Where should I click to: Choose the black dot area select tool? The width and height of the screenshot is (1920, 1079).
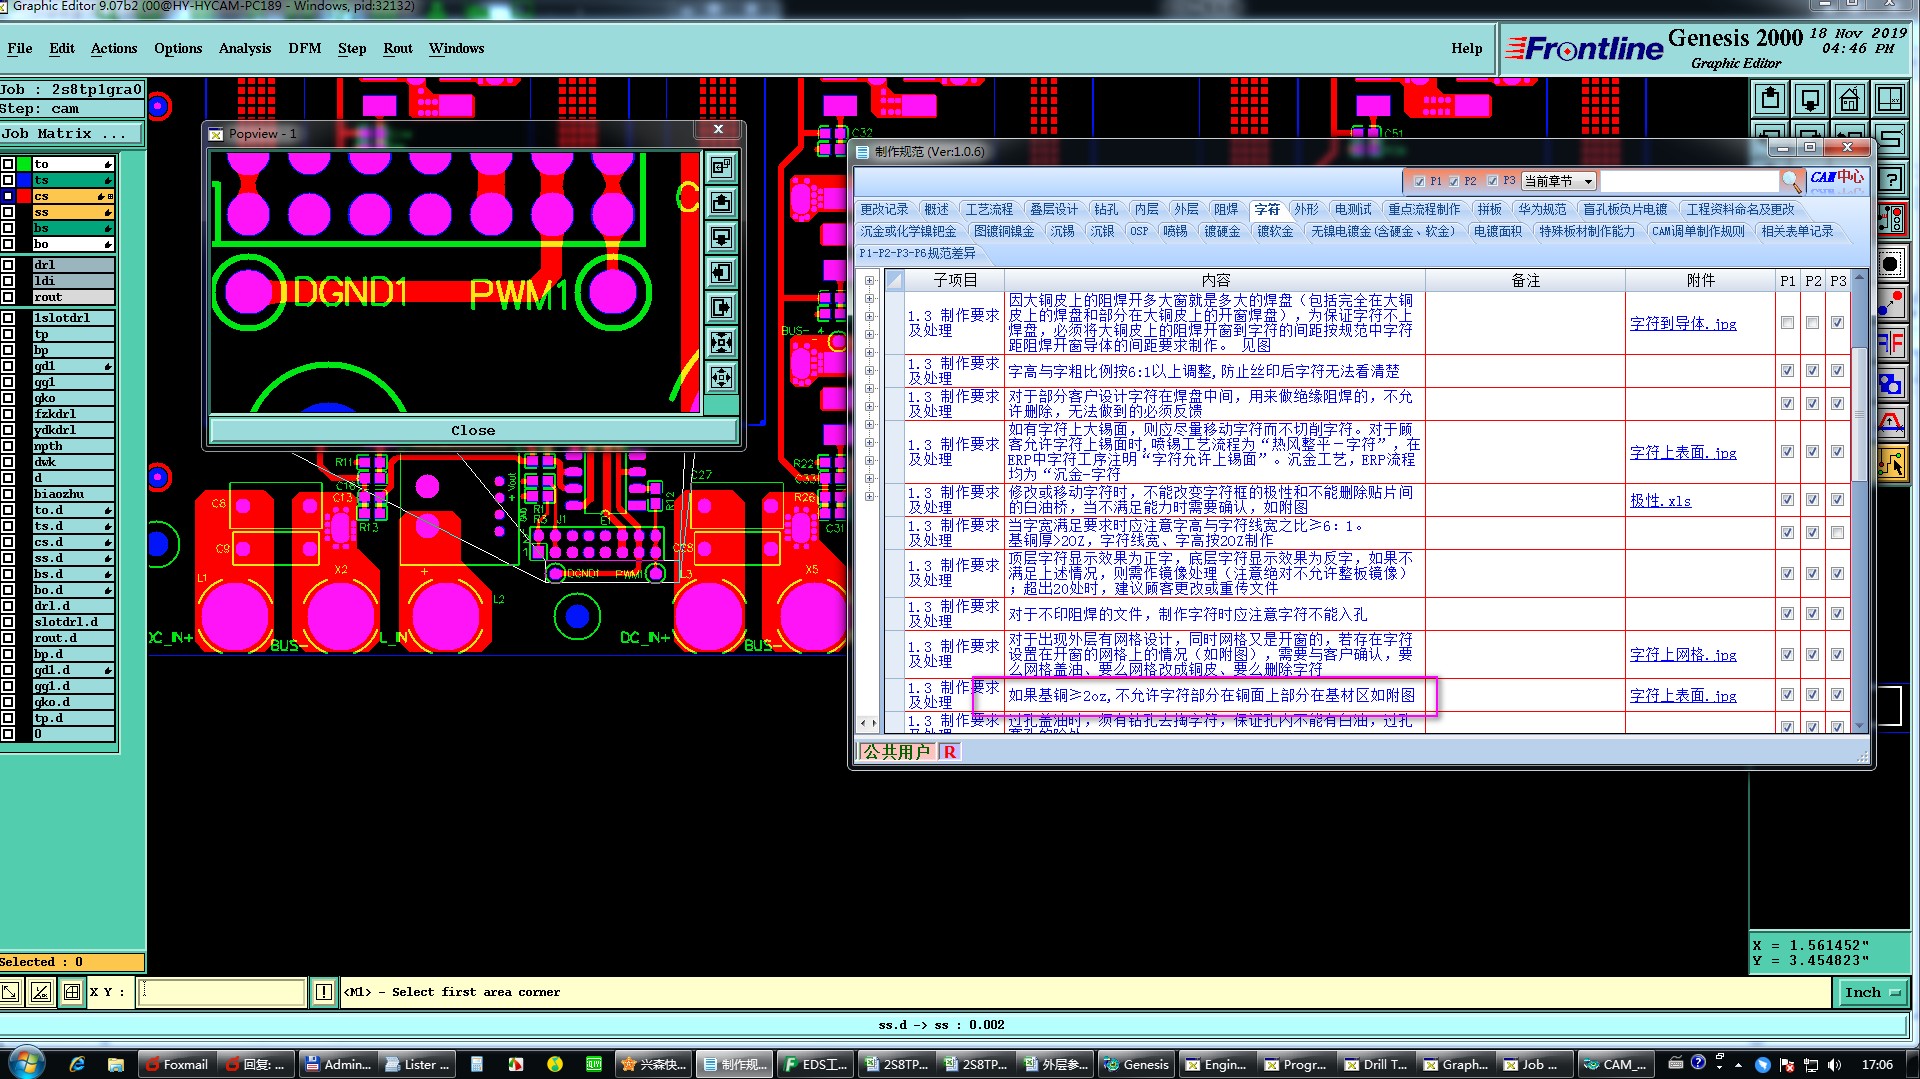(1891, 264)
